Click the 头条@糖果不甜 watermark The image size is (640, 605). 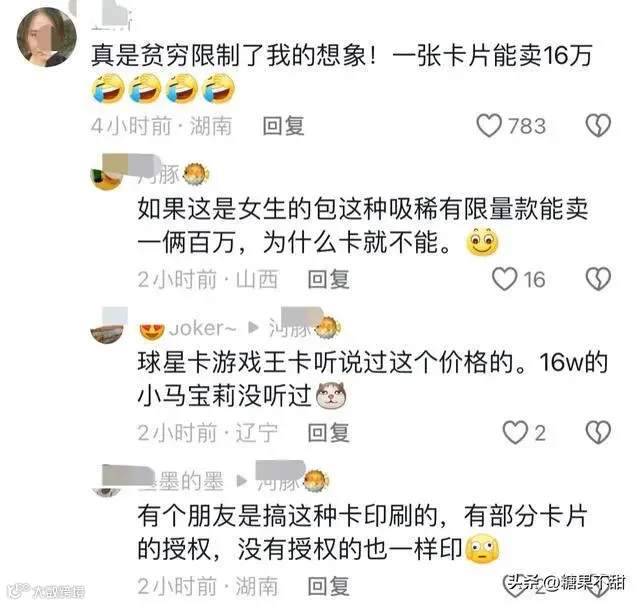pyautogui.click(x=567, y=583)
